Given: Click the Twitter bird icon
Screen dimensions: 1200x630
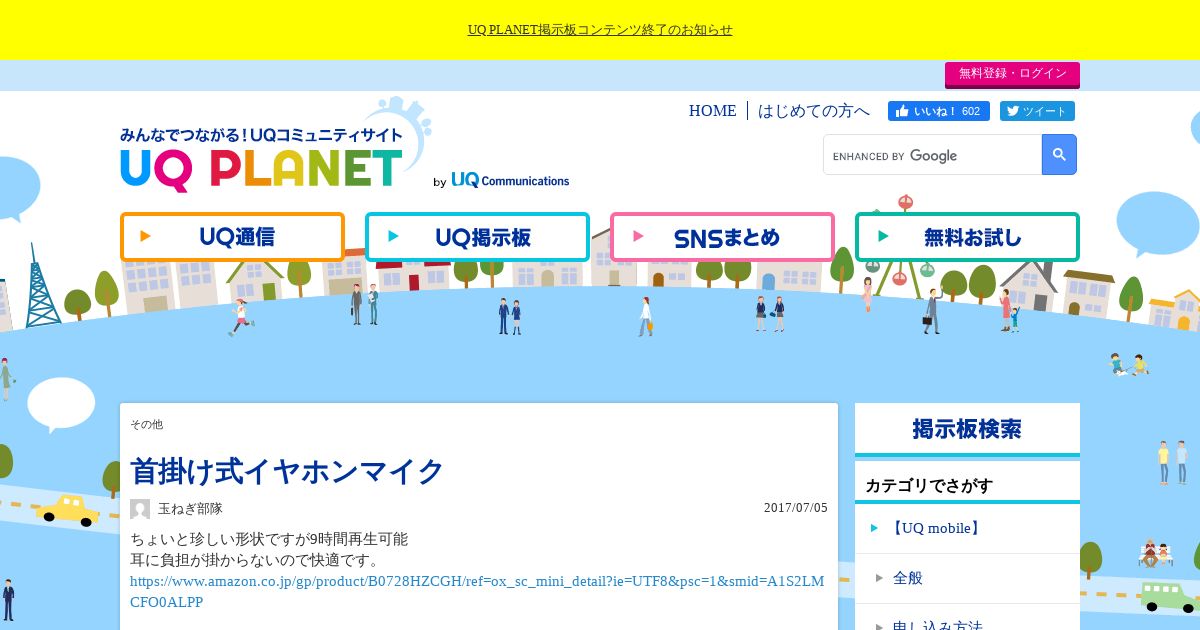Looking at the screenshot, I should [1012, 111].
